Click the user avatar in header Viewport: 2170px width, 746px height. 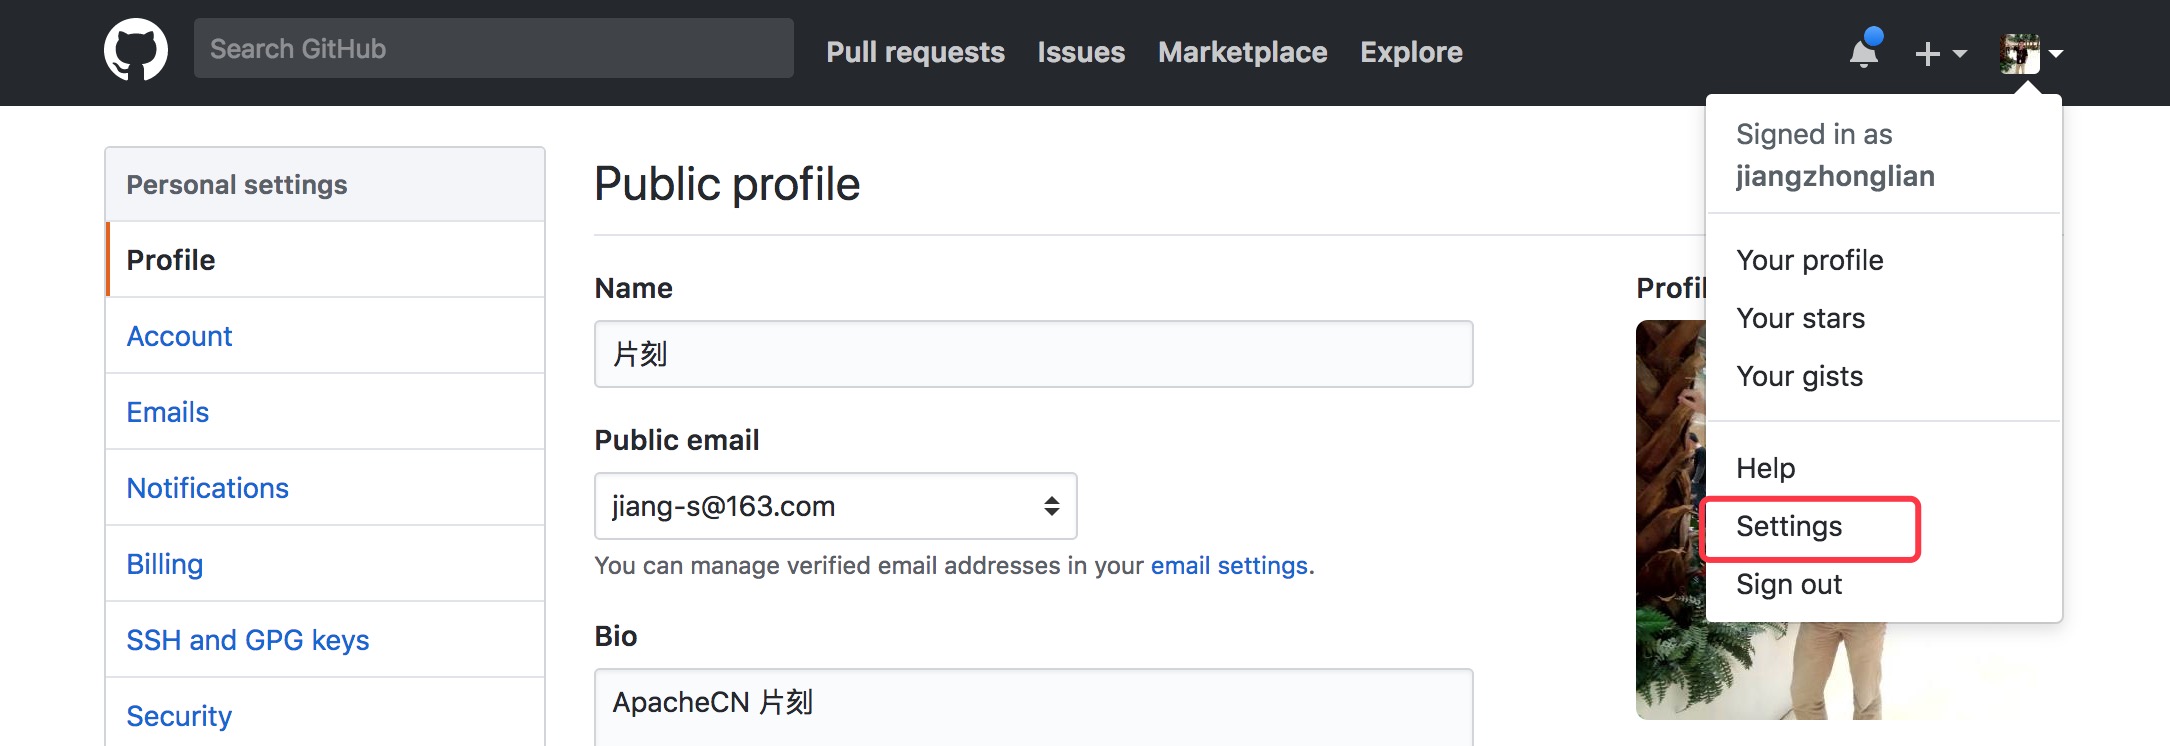[2020, 54]
